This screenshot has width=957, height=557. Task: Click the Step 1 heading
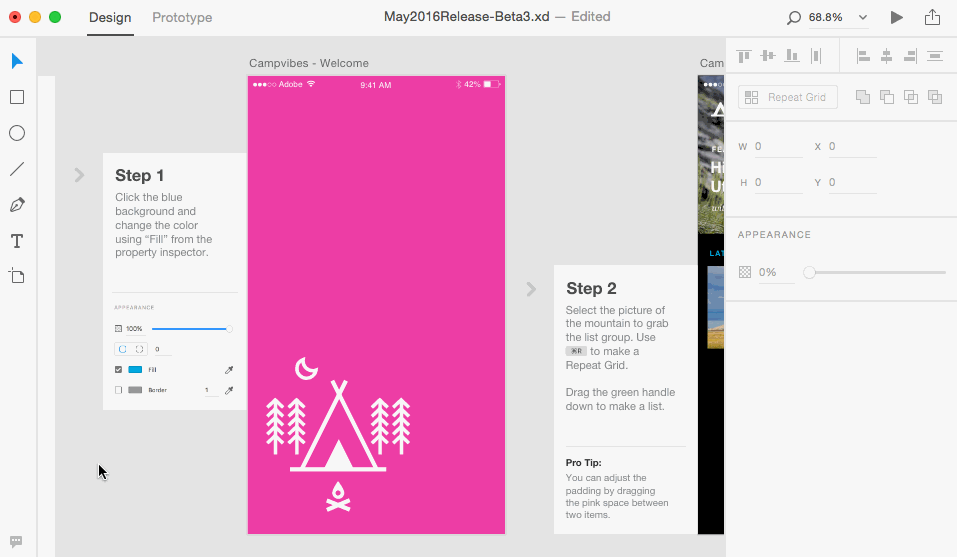(x=140, y=176)
